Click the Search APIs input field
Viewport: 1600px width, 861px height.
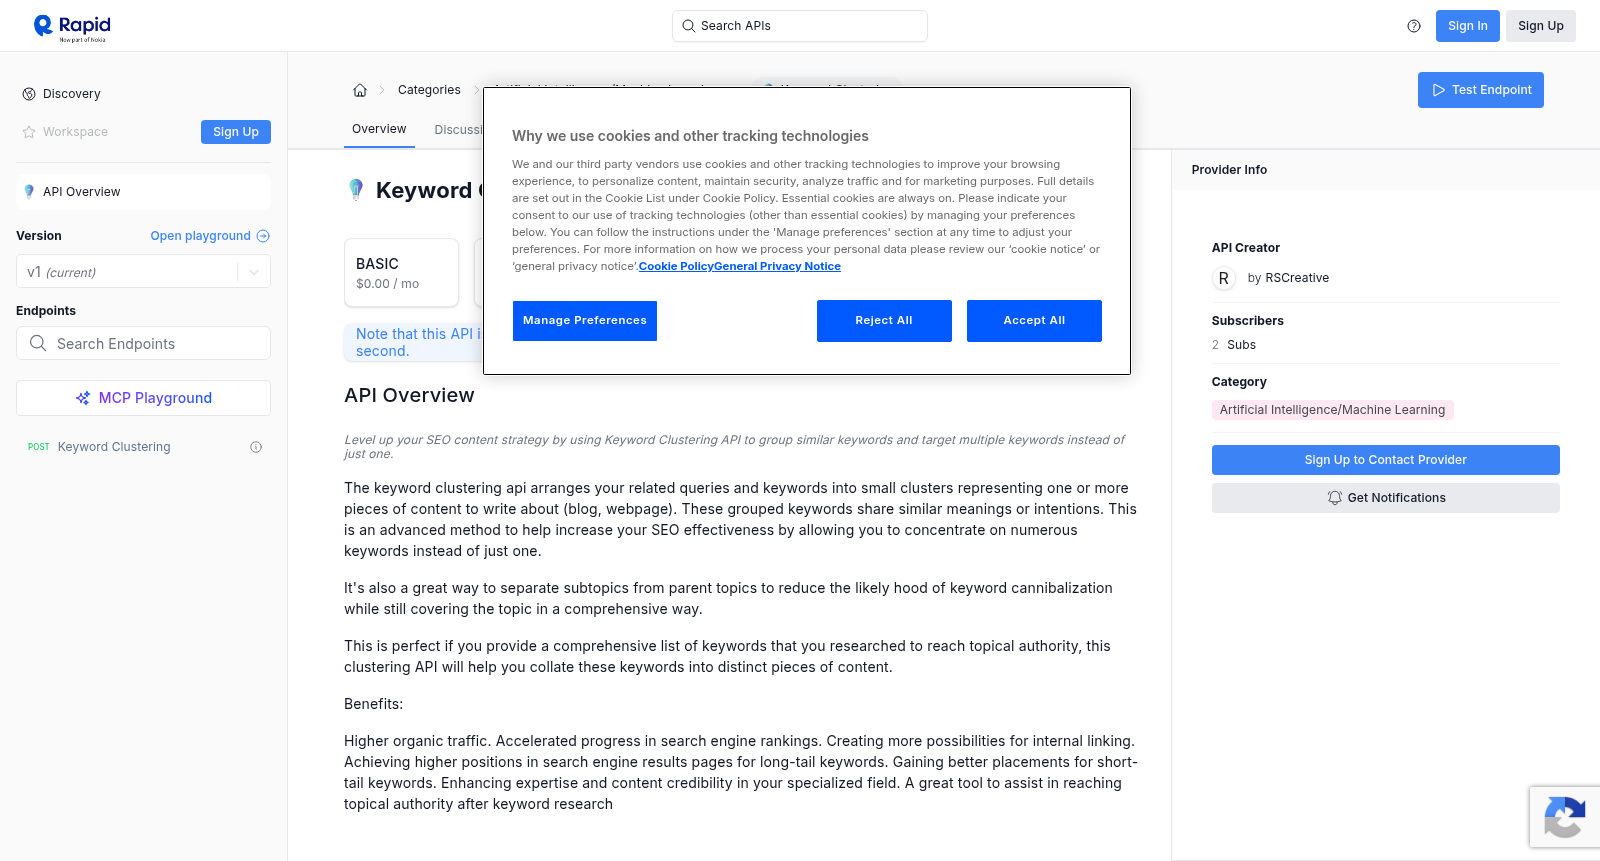coord(800,26)
